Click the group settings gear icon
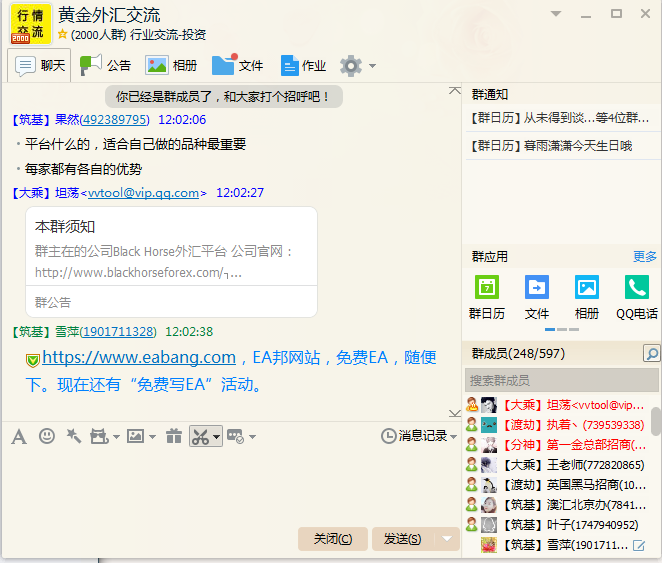 coord(351,66)
